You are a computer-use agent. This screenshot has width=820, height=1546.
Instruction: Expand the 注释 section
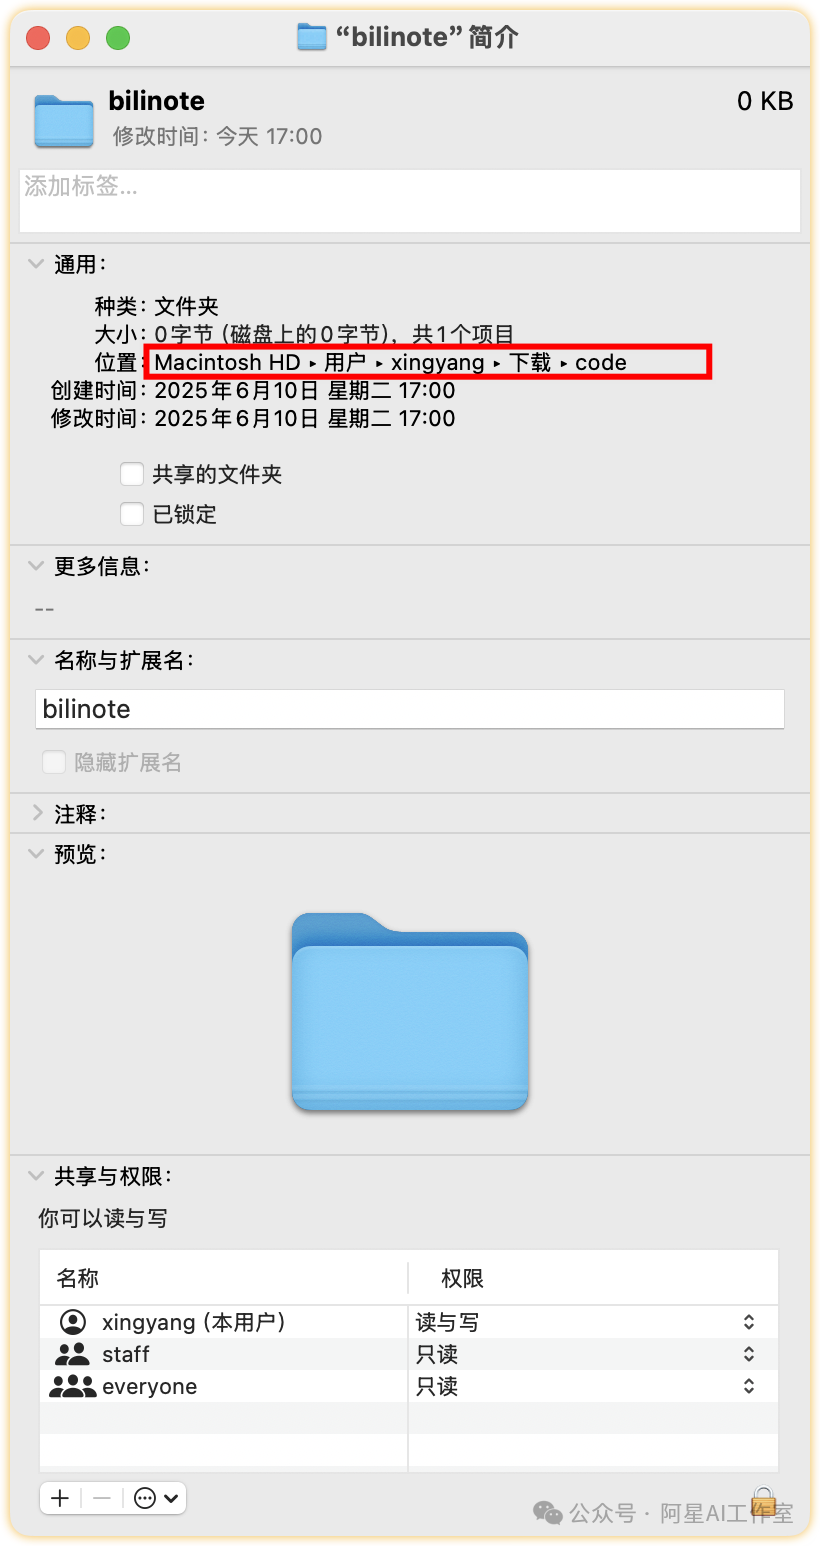36,814
